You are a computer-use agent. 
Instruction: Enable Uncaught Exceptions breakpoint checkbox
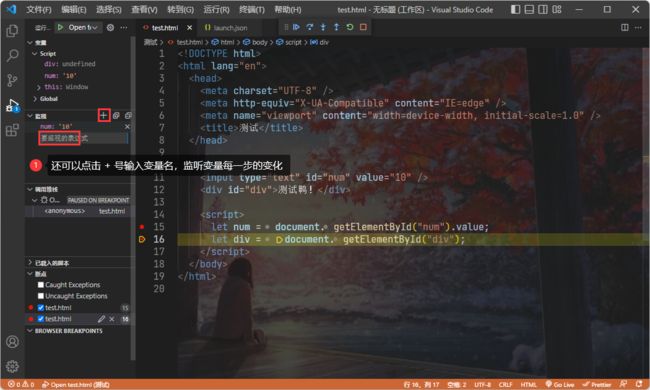41,296
